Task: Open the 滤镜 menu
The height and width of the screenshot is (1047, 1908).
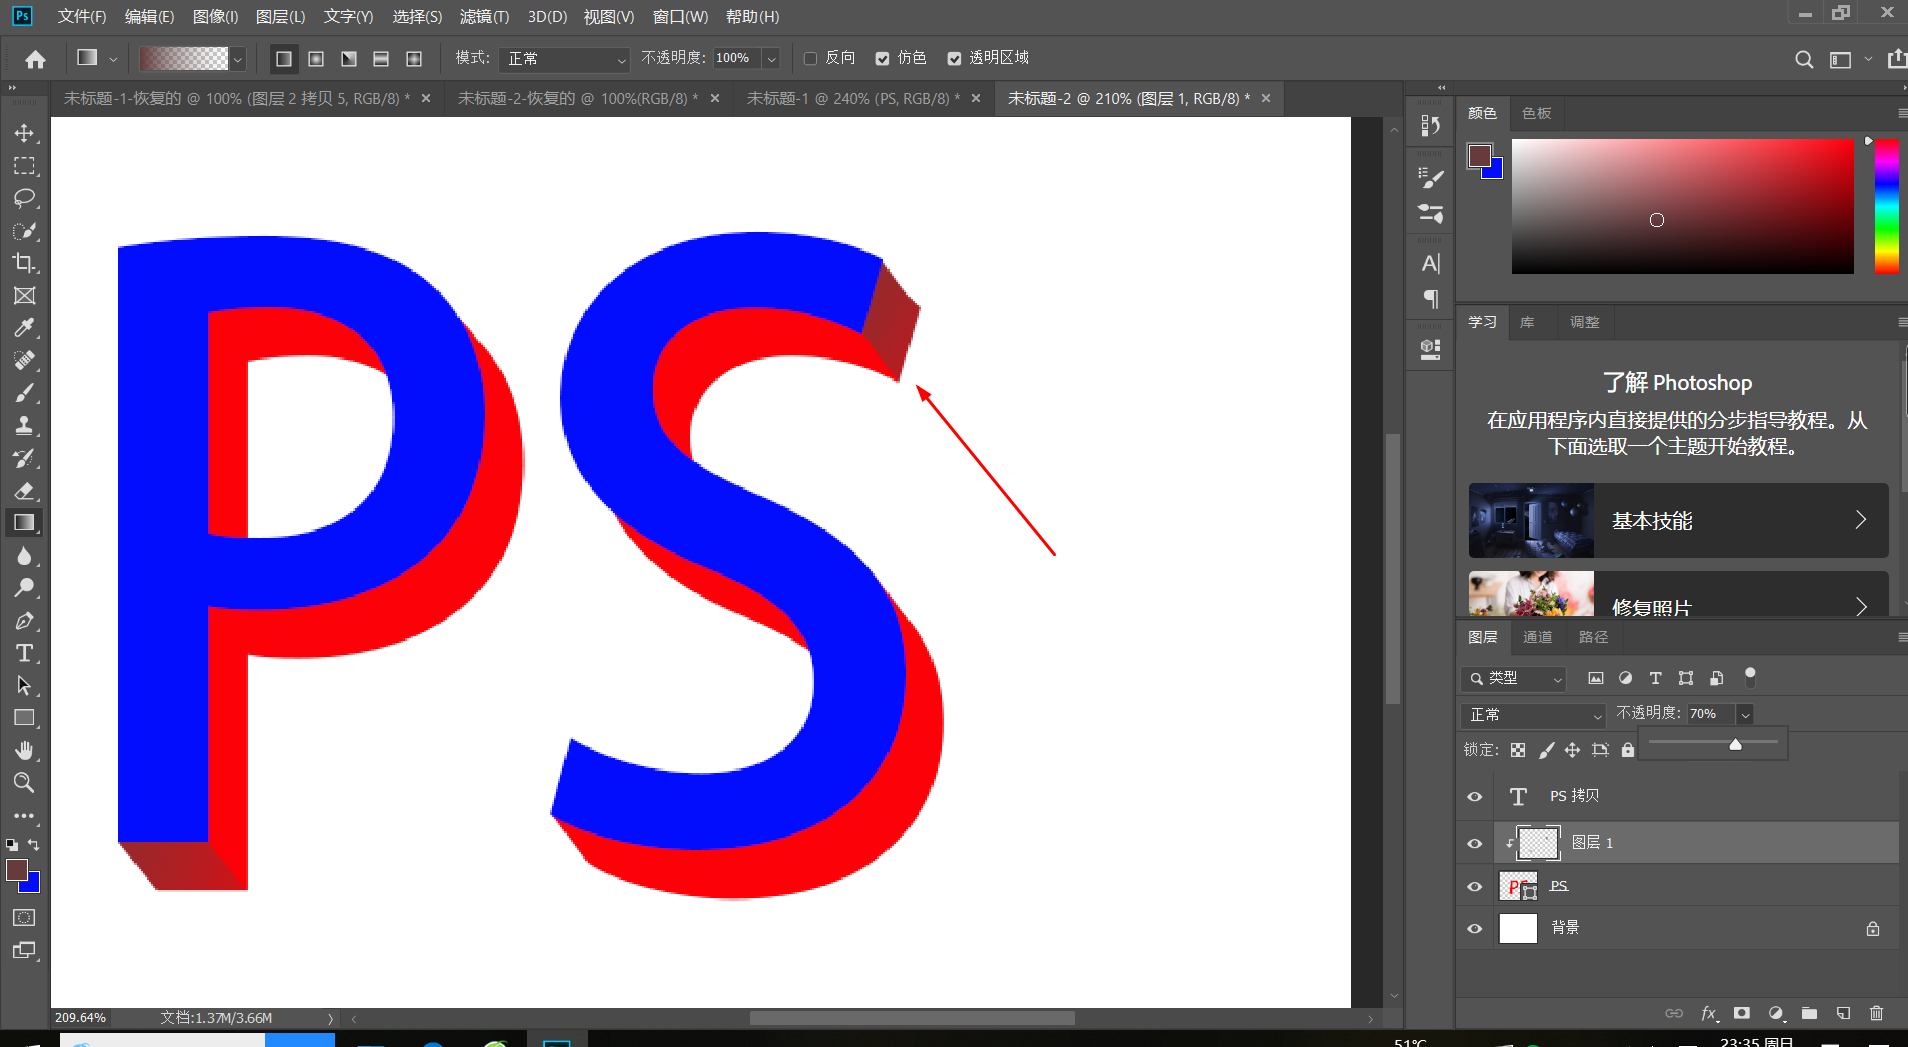Action: [484, 17]
